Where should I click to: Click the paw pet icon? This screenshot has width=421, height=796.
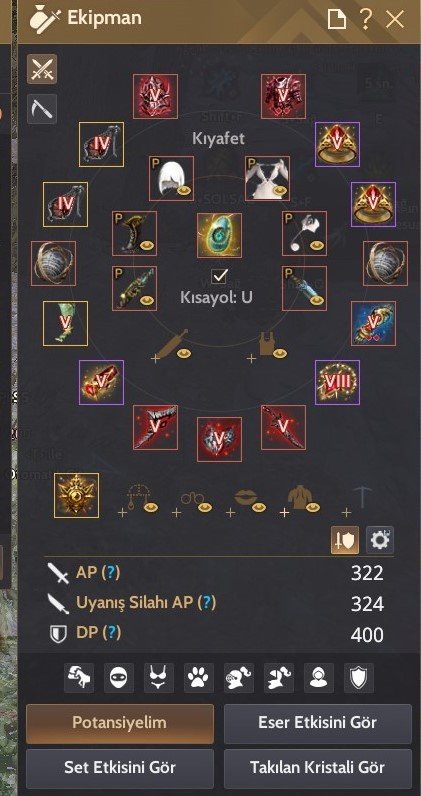pos(199,678)
